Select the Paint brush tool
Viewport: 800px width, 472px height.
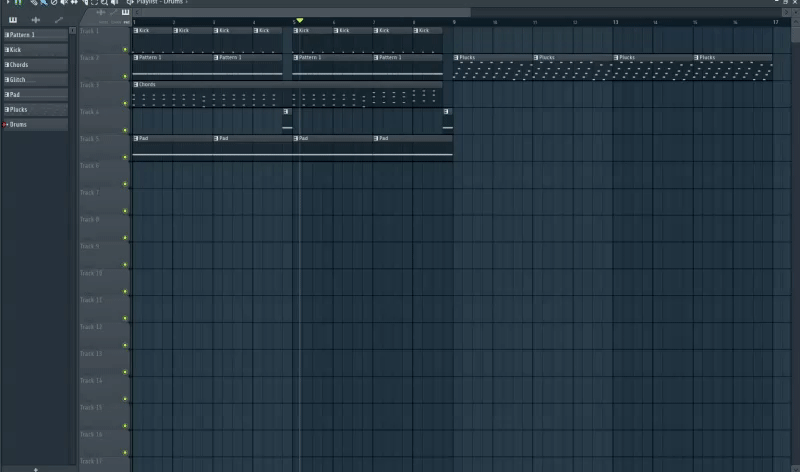click(x=44, y=2)
